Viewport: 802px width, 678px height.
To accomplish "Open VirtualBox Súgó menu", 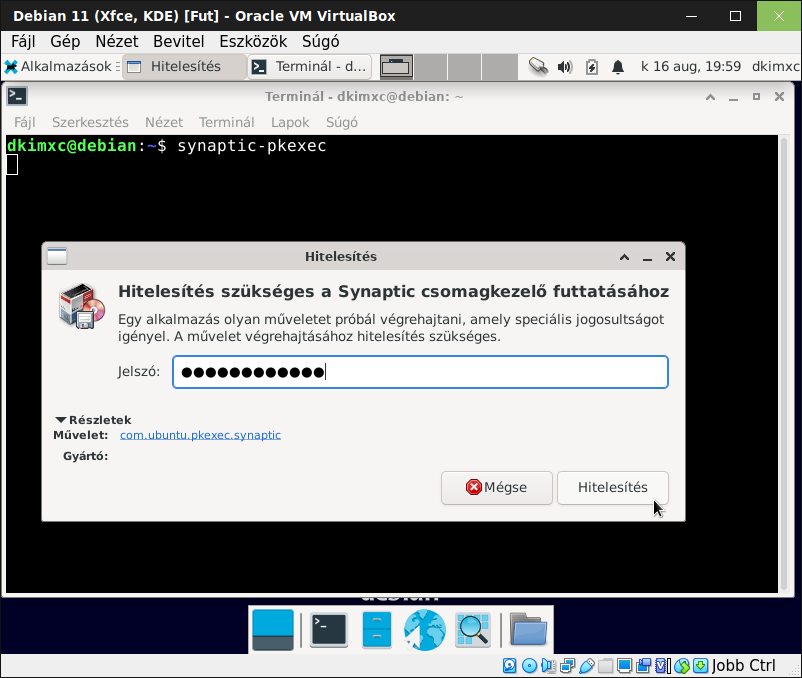I will 321,41.
